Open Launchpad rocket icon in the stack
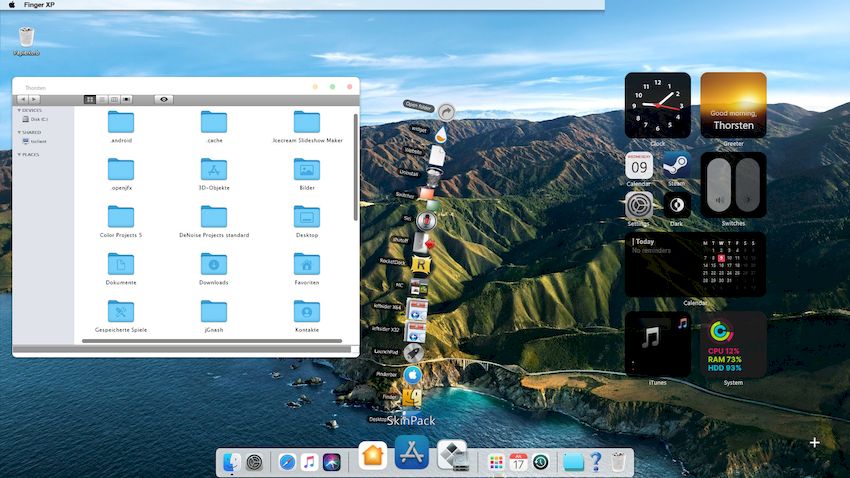 414,353
